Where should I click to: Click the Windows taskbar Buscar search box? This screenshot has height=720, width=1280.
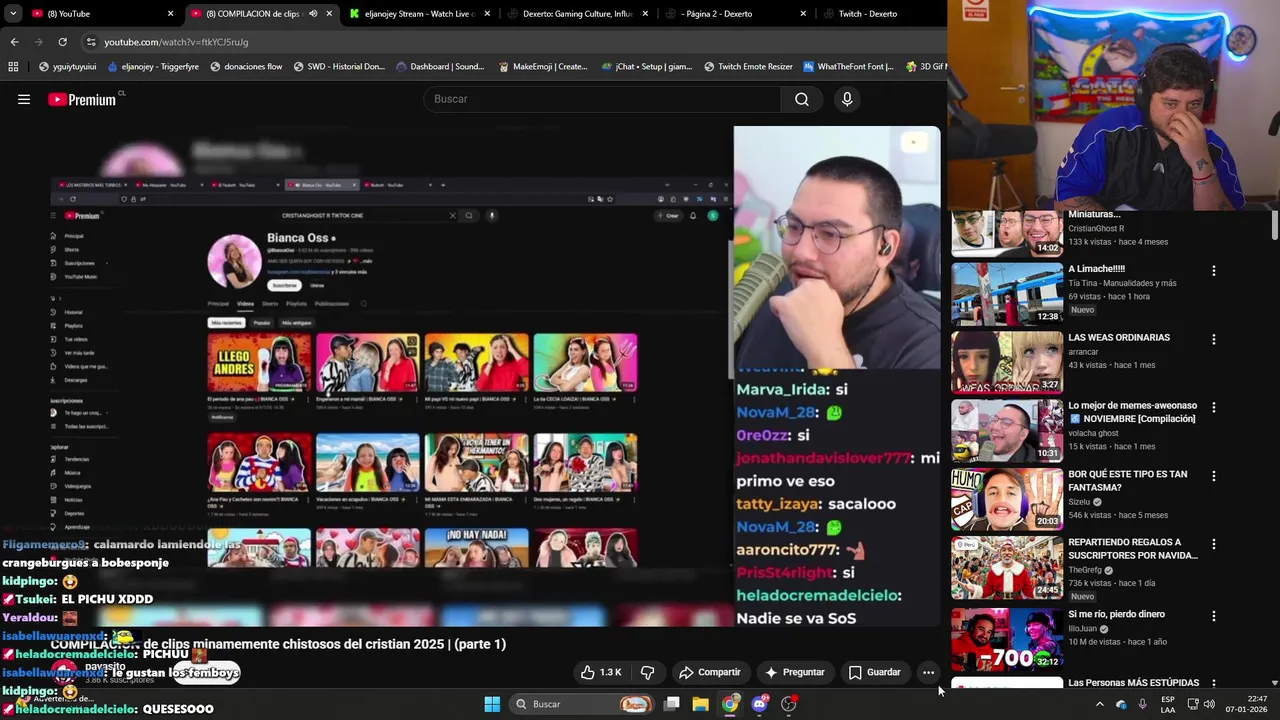click(x=582, y=704)
